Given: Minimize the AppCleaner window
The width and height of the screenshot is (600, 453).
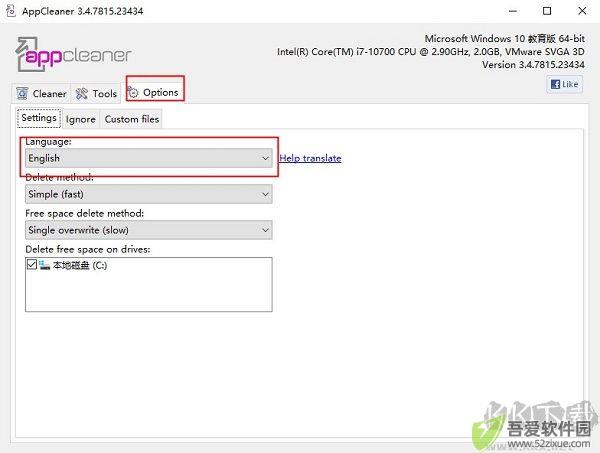Looking at the screenshot, I should (513, 11).
